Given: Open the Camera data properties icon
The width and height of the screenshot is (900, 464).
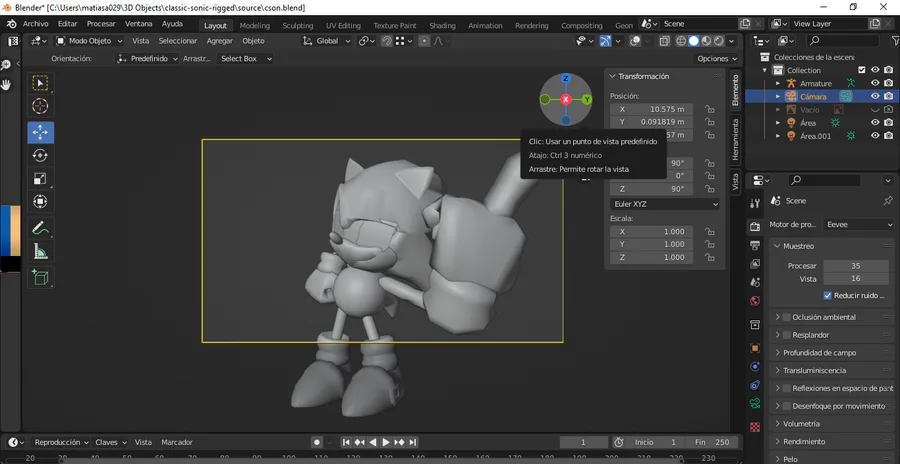Looking at the screenshot, I should coord(755,404).
